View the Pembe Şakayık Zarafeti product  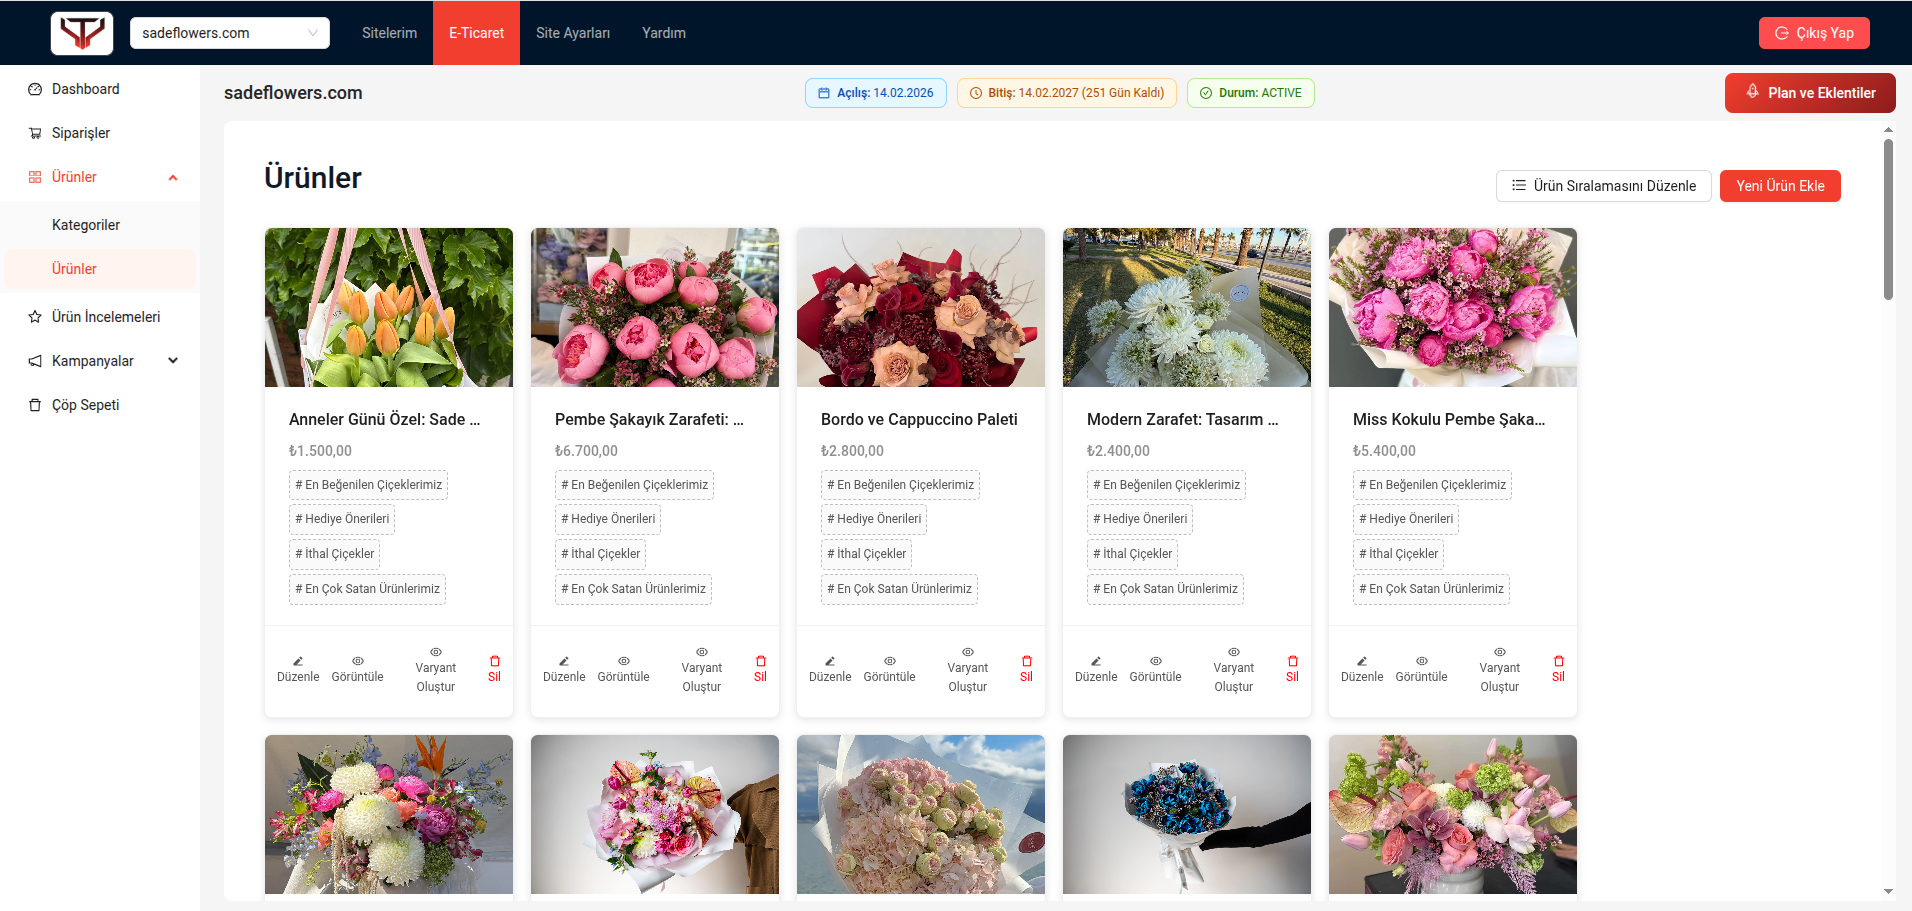[624, 670]
